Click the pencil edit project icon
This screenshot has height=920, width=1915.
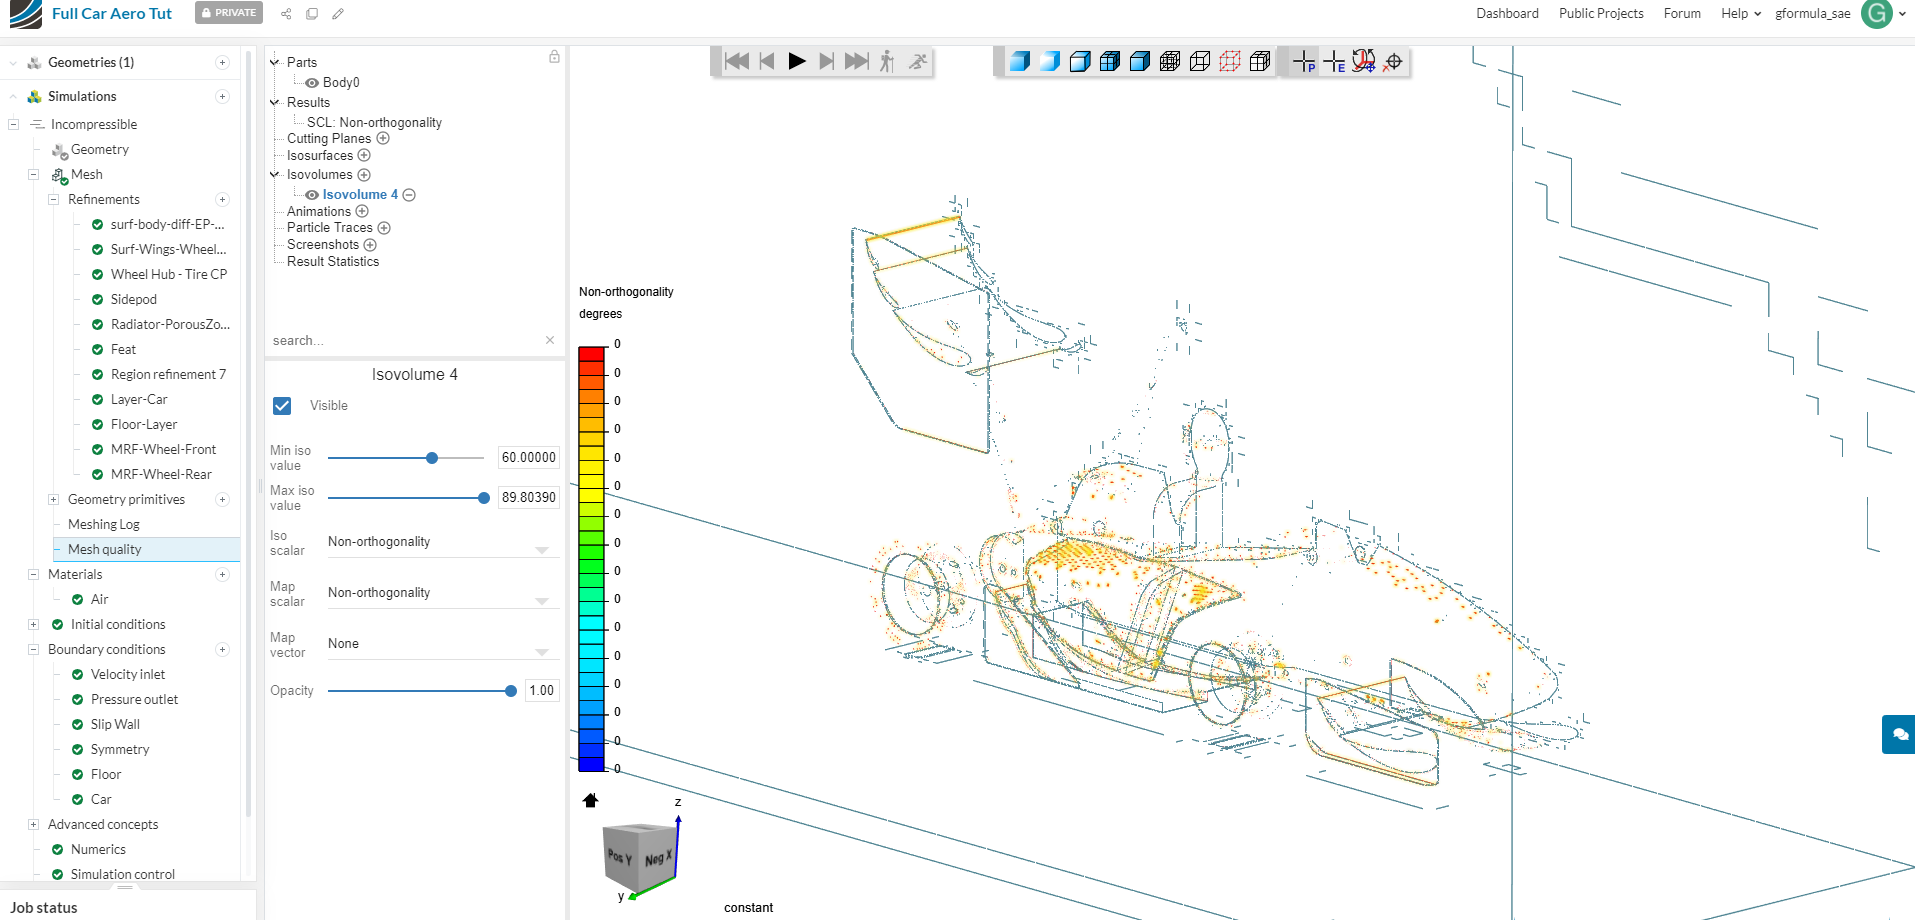tap(338, 14)
